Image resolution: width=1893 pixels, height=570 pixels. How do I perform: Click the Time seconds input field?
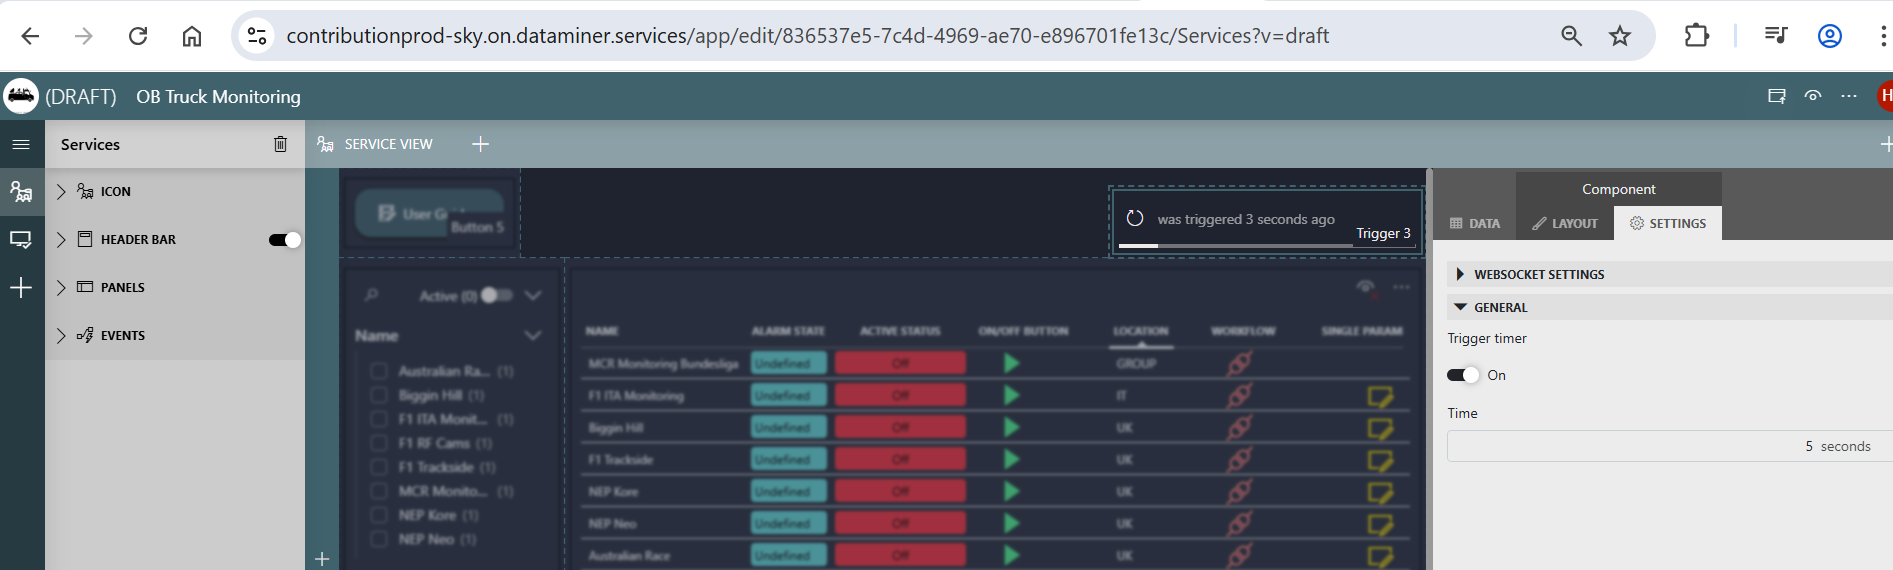1660,446
